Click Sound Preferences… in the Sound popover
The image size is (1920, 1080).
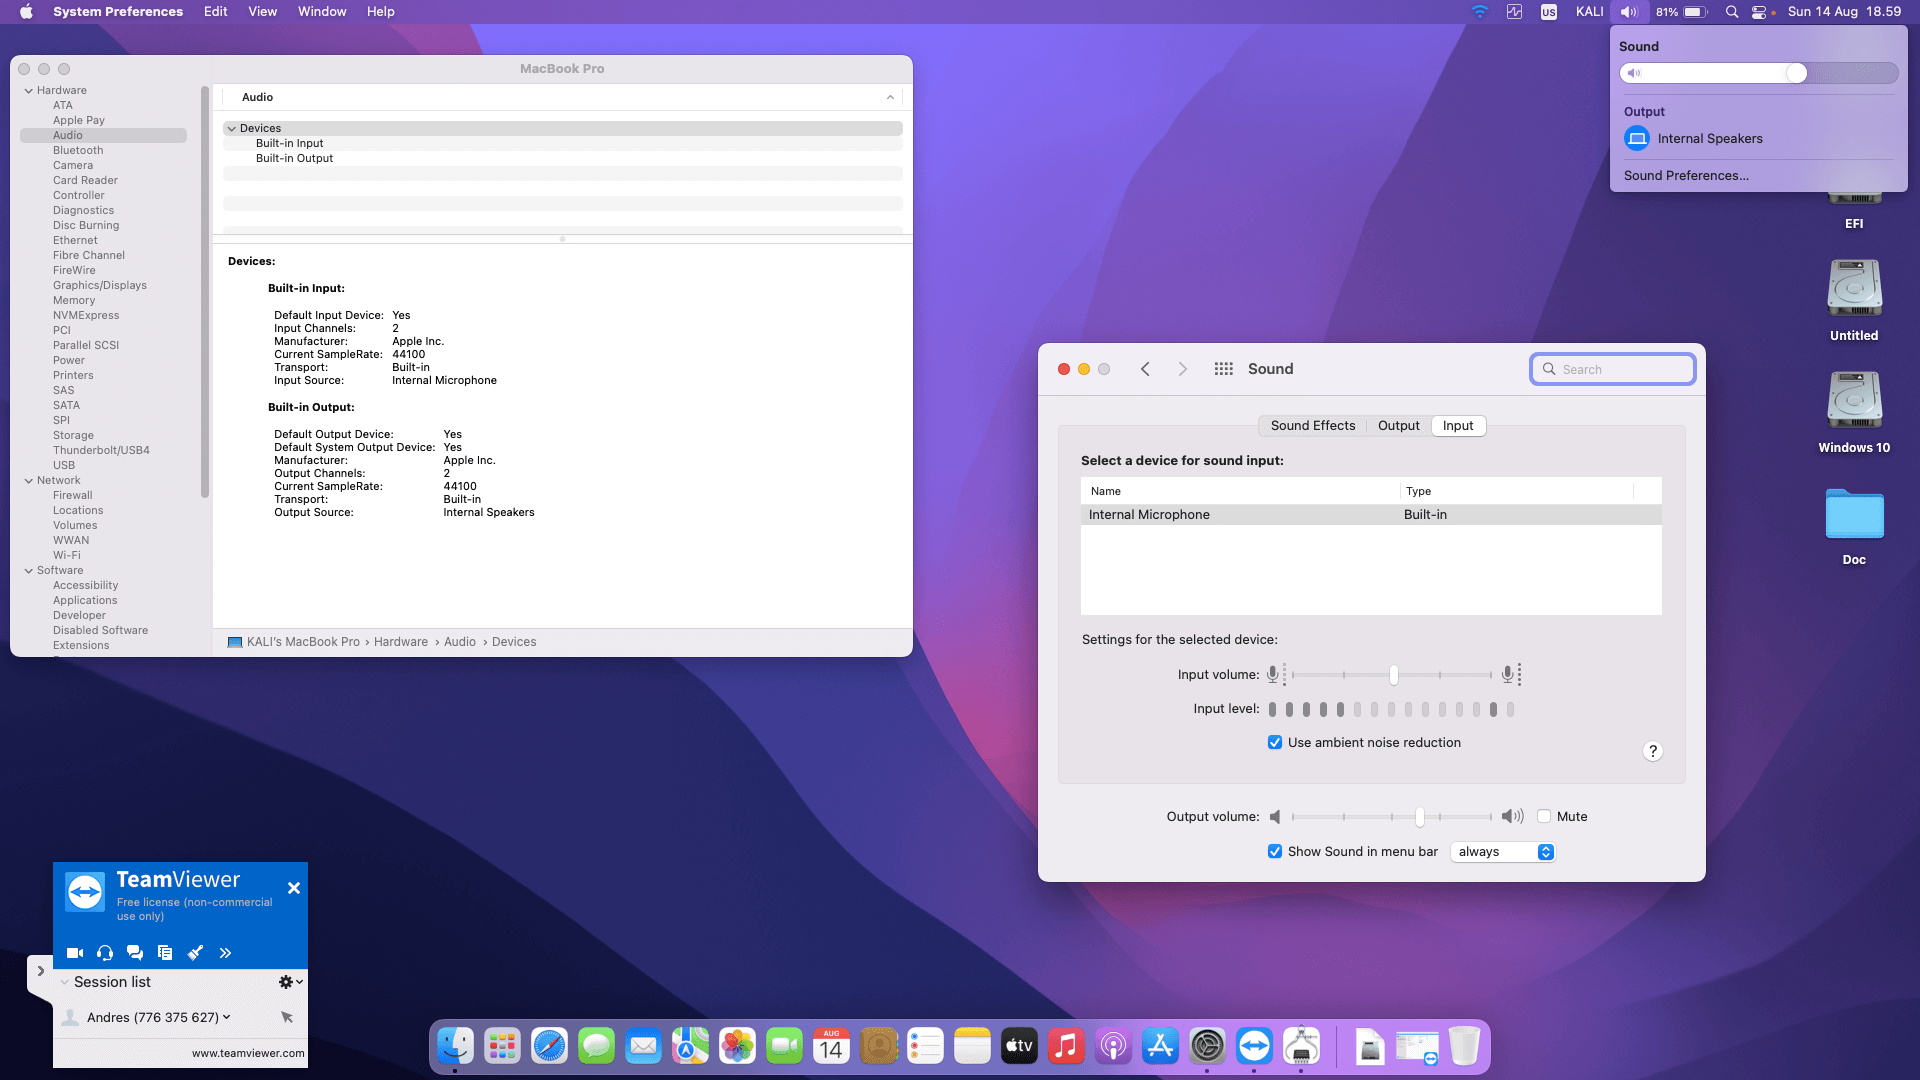point(1686,175)
